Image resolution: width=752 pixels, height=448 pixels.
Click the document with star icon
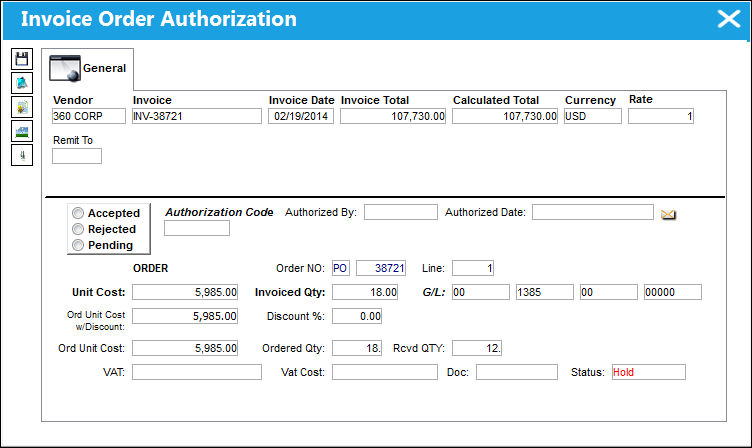click(x=22, y=107)
